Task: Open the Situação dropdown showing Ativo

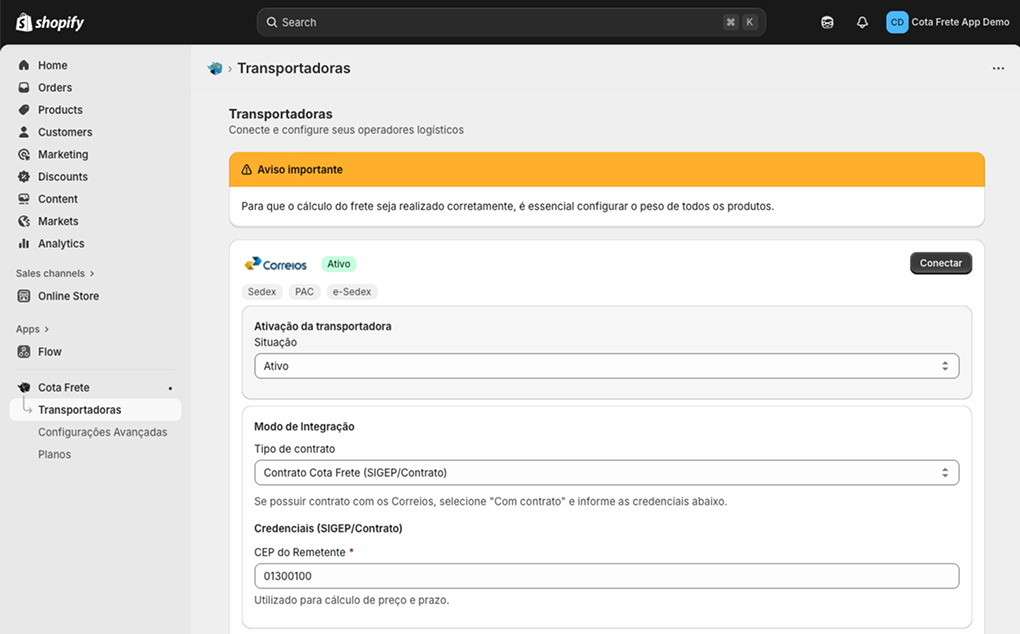Action: pos(606,366)
